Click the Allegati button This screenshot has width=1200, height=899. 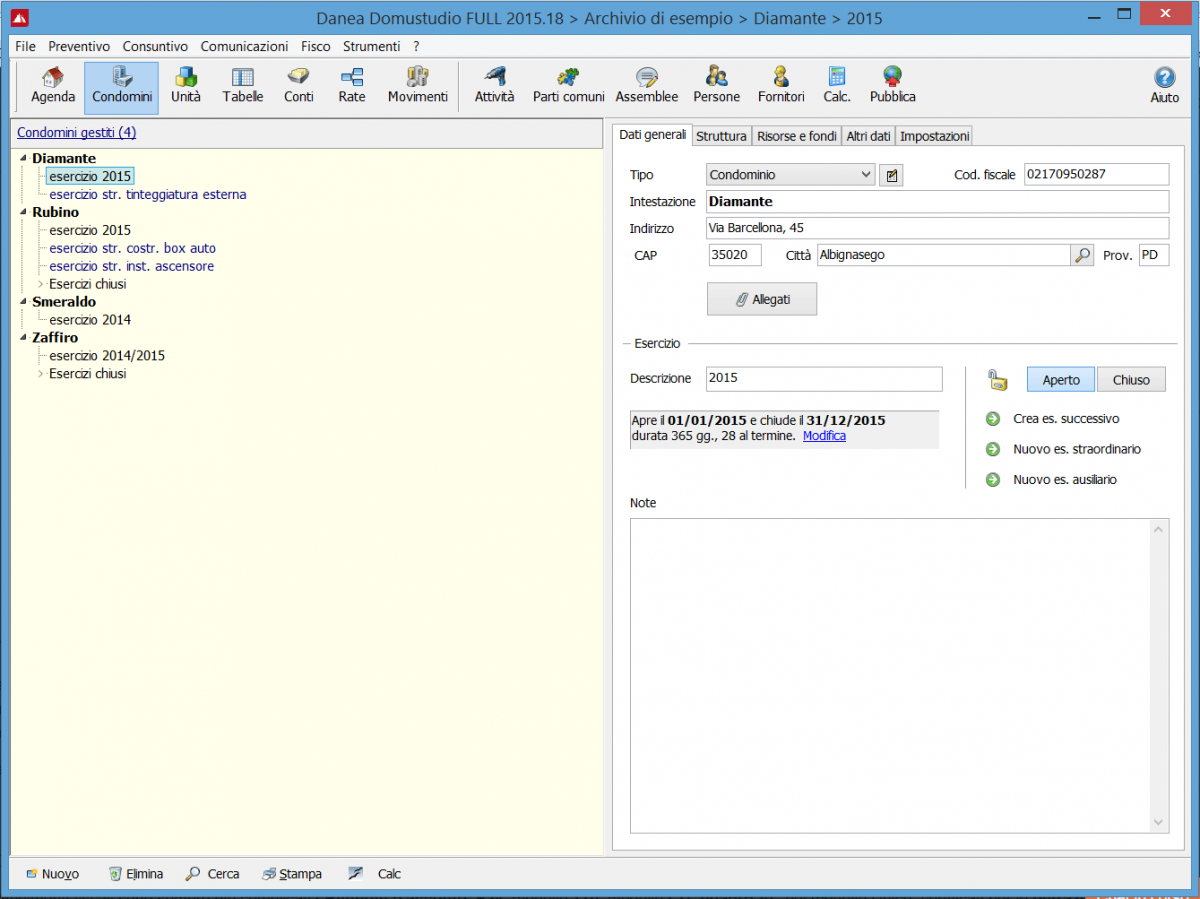coord(762,299)
